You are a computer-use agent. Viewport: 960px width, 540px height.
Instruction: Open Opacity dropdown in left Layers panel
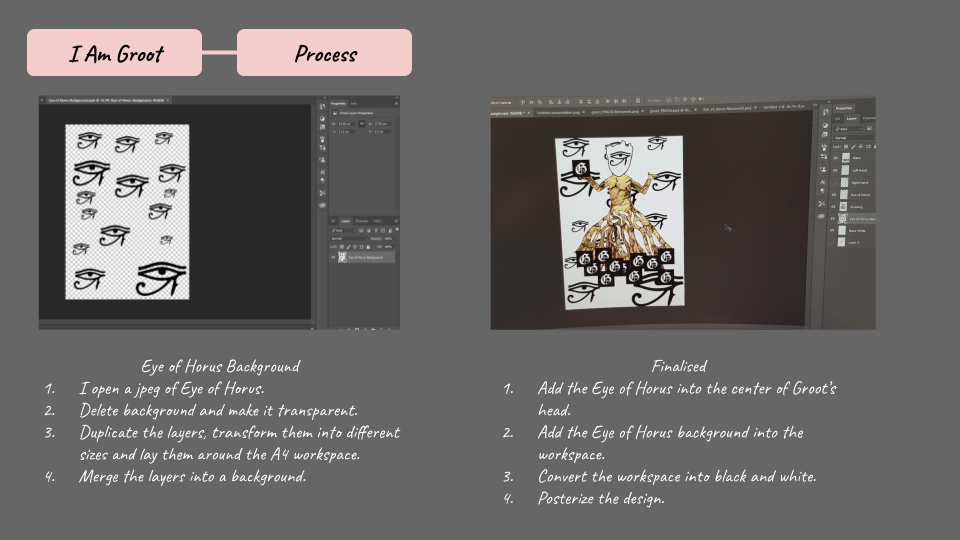pos(396,239)
